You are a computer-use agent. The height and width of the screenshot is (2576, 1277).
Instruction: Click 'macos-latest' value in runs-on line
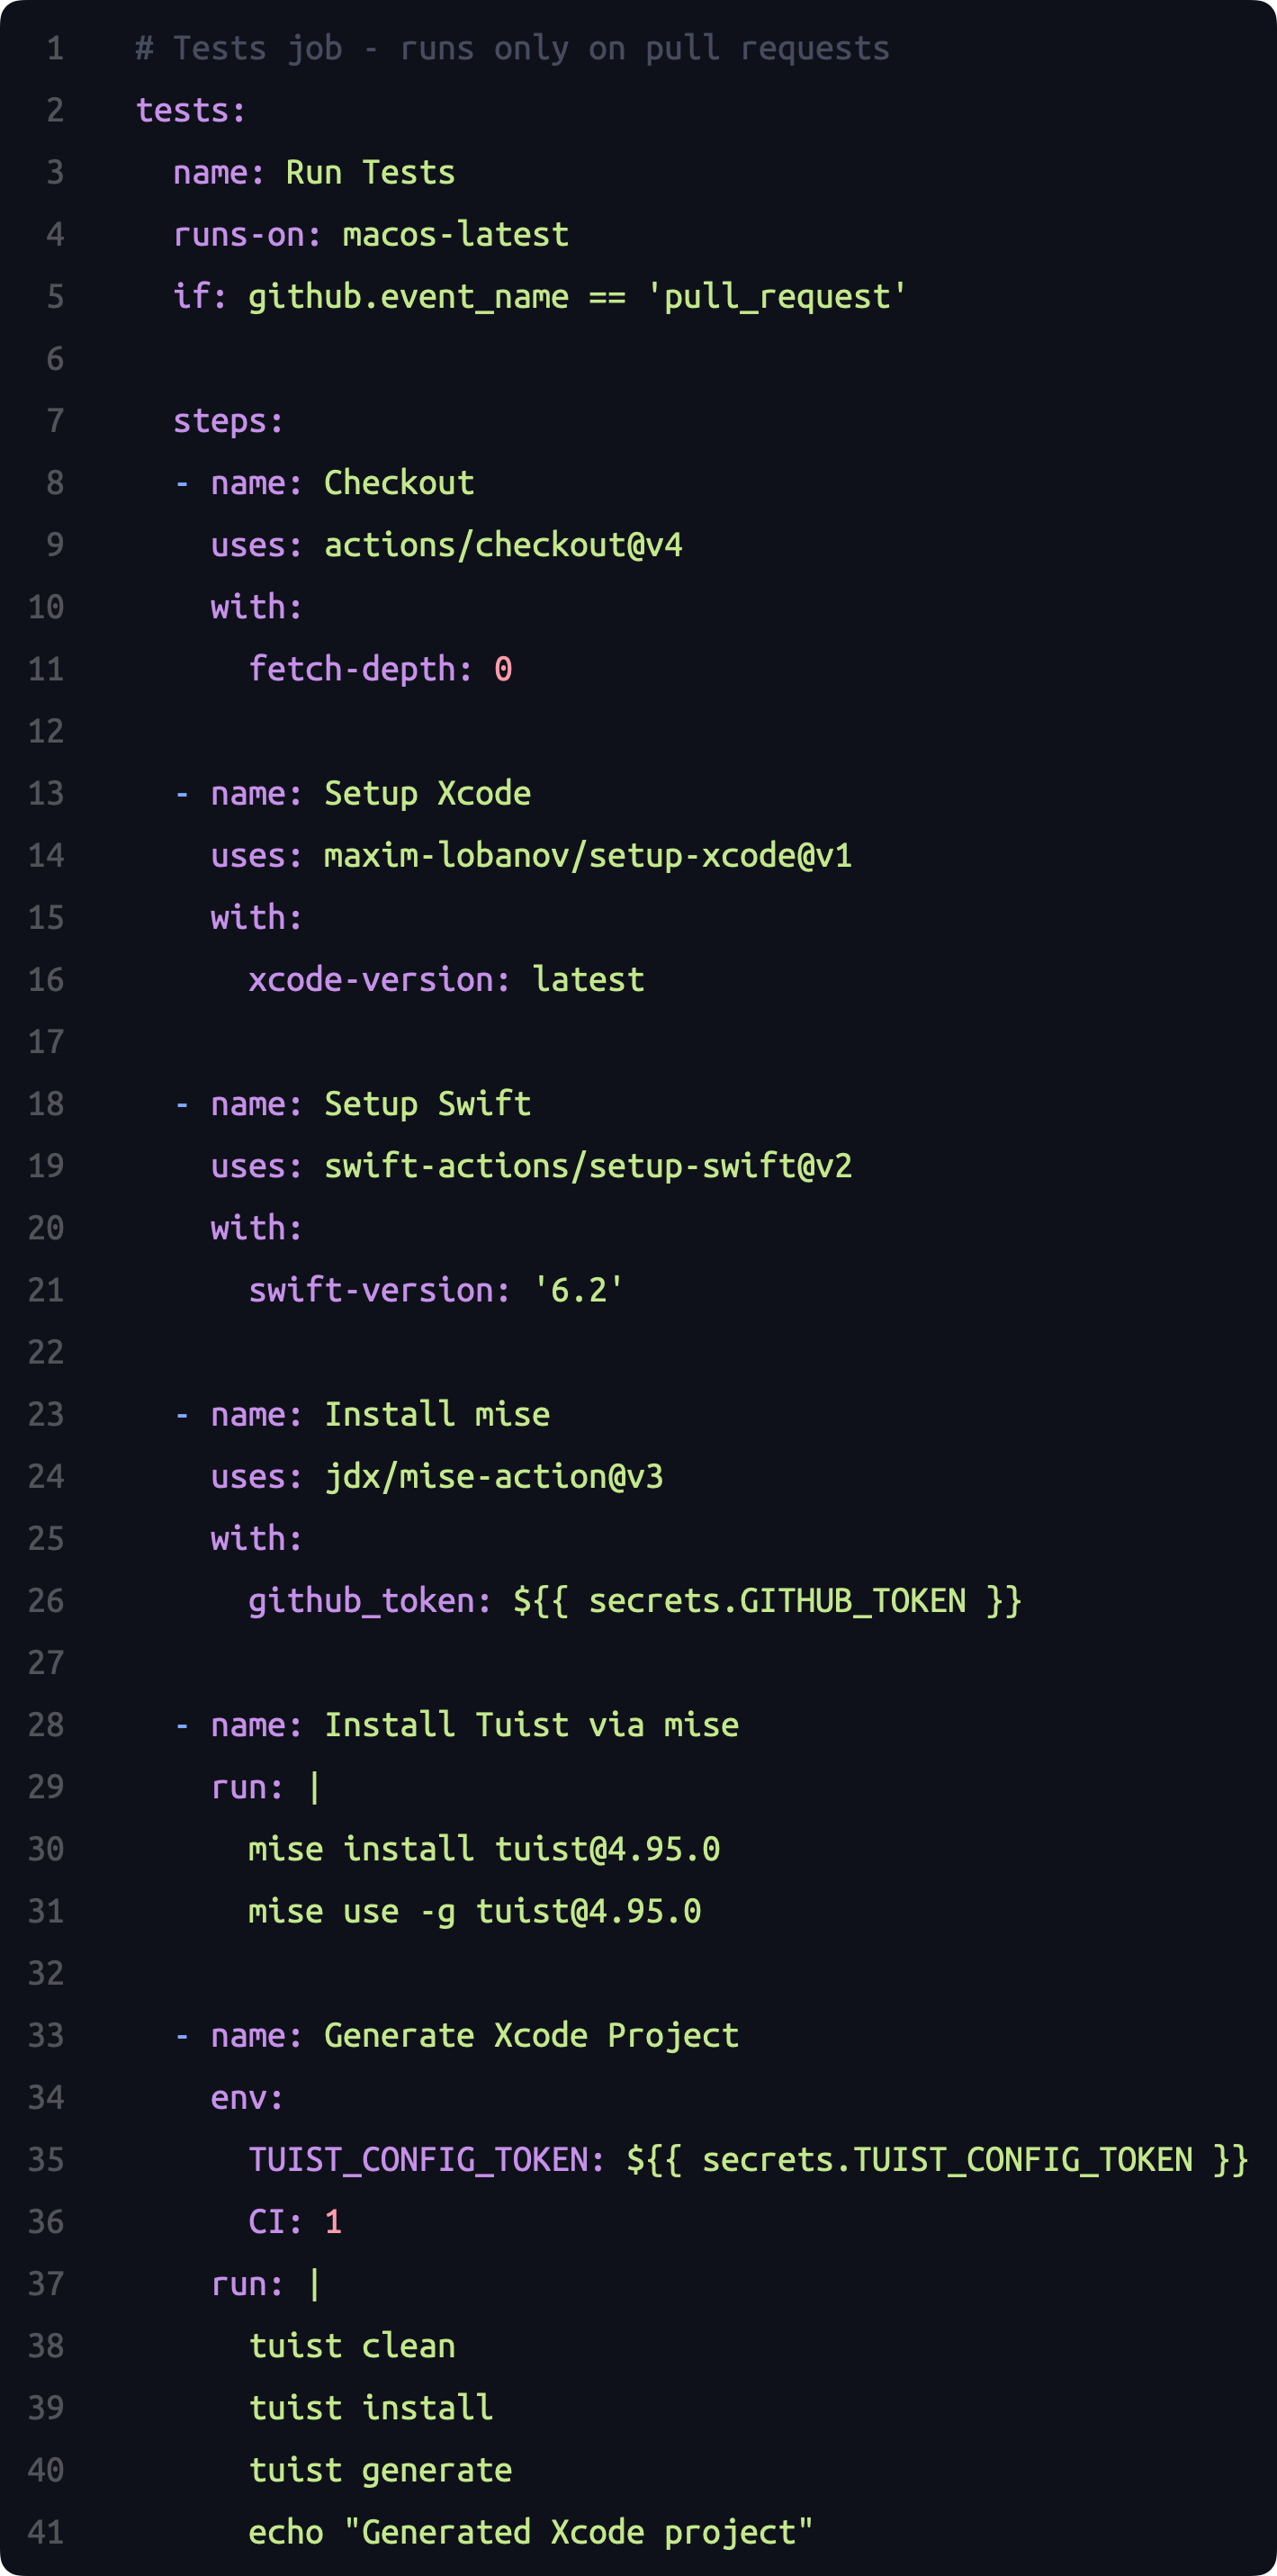click(x=455, y=234)
